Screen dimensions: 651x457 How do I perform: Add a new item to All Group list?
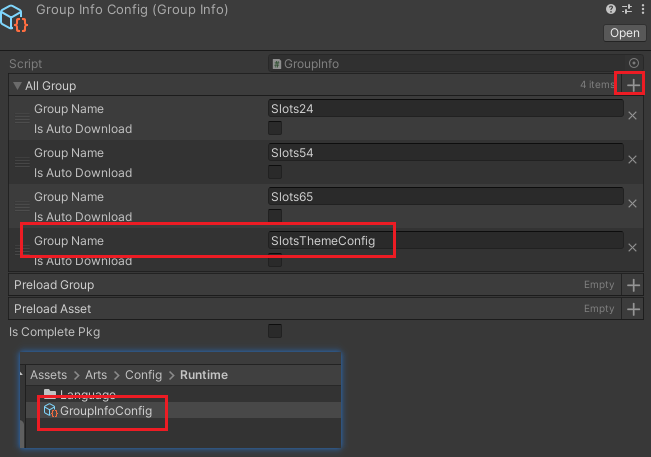point(633,86)
